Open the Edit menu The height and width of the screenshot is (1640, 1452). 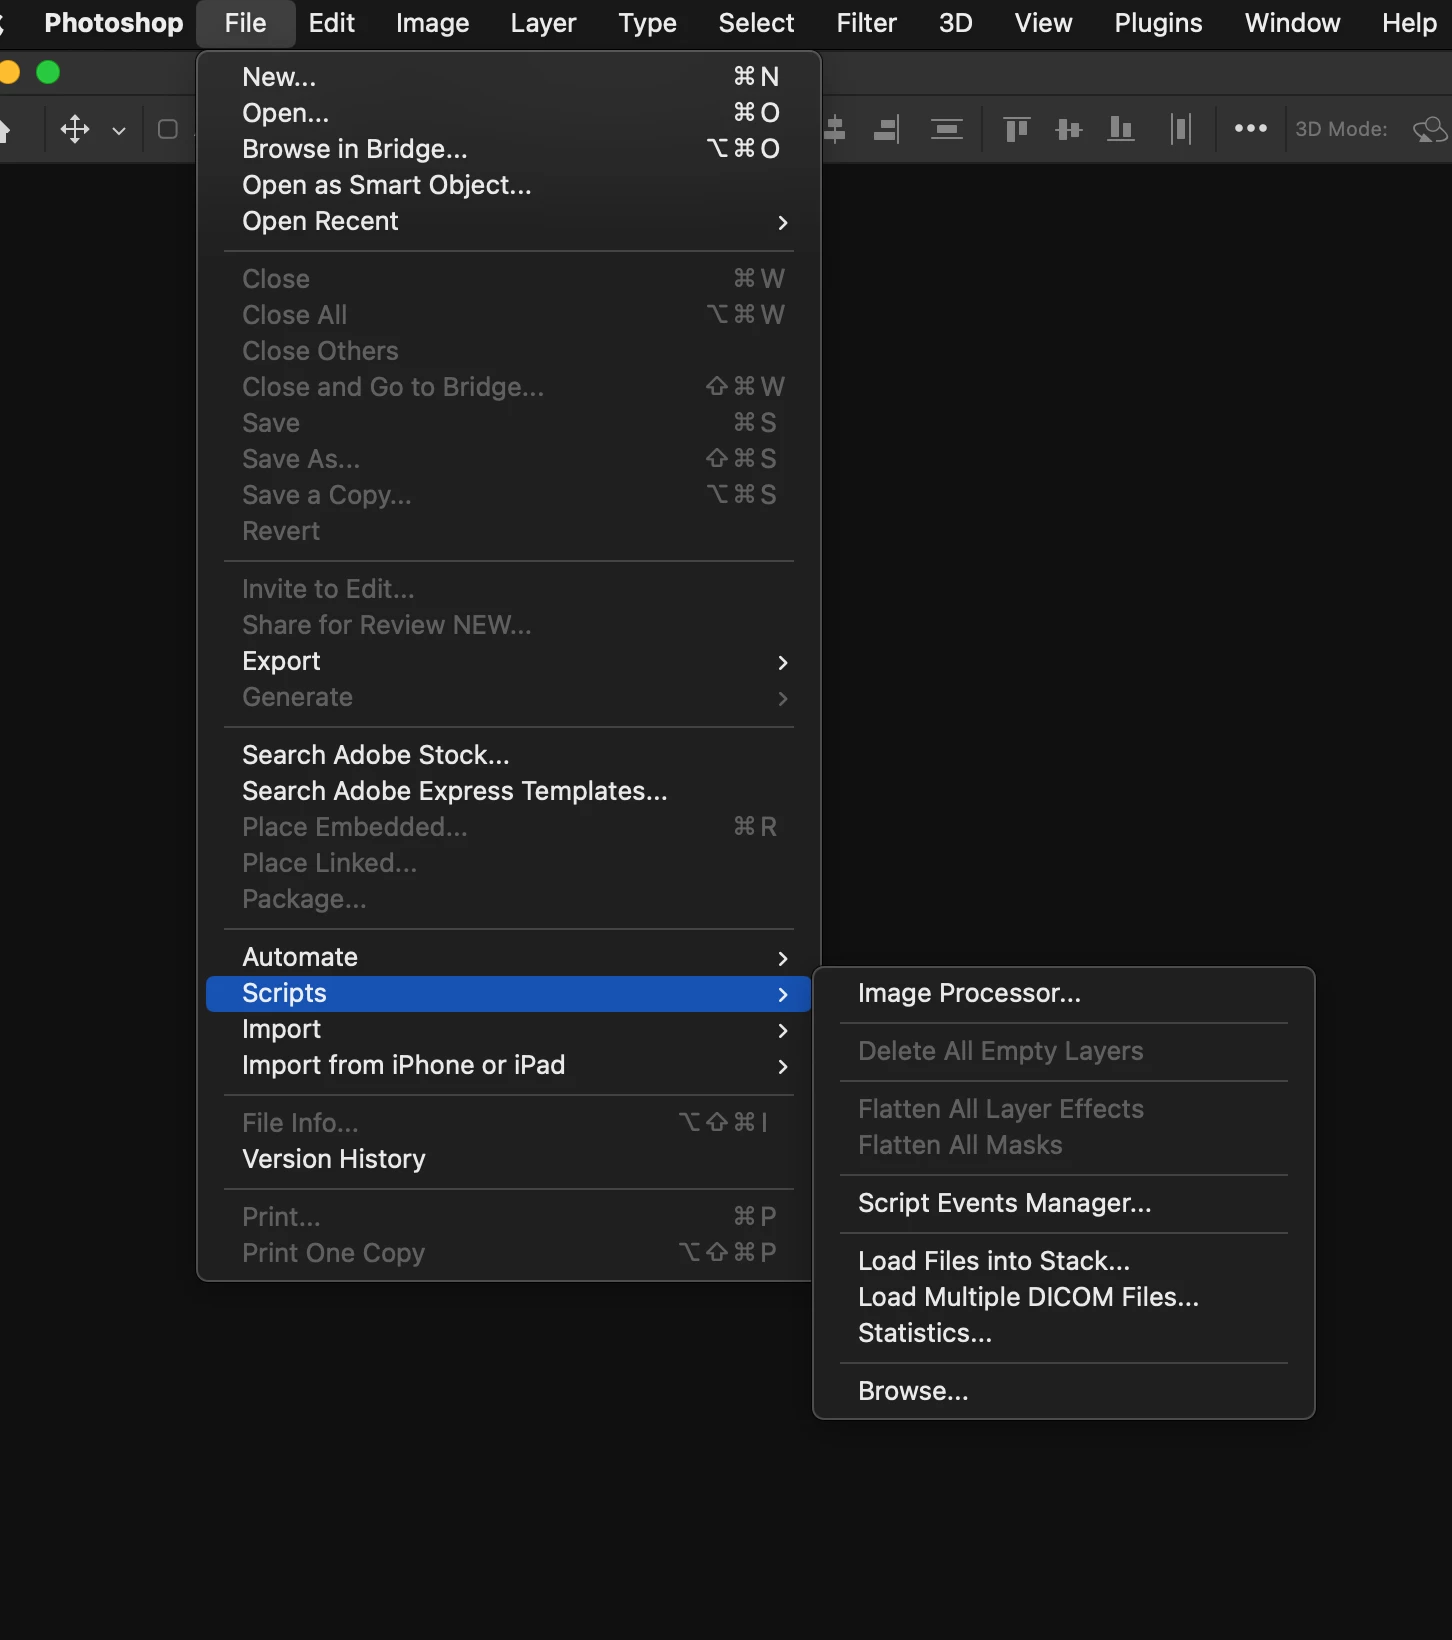point(331,23)
